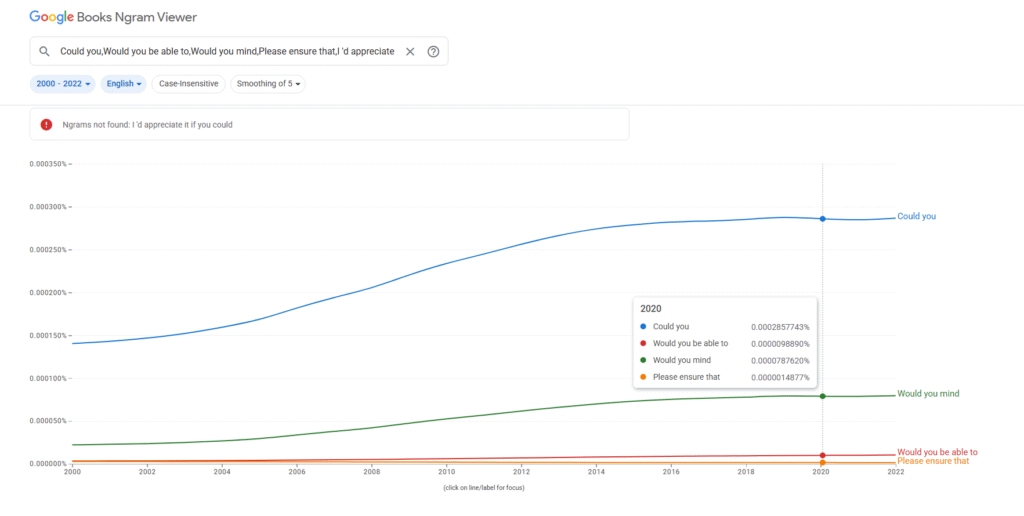Click the value 0.0002857743% in tooltip
This screenshot has height=516, width=1024.
pos(780,327)
